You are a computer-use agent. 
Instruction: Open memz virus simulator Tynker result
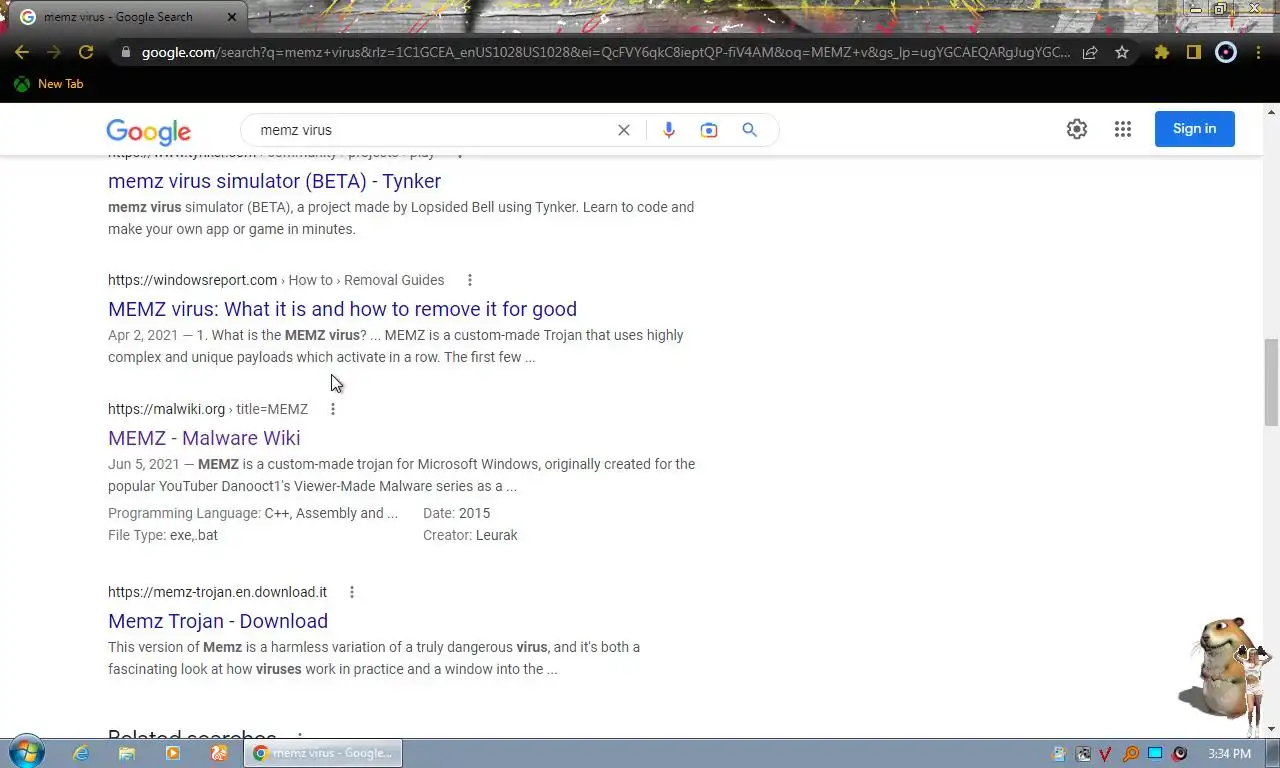point(274,181)
